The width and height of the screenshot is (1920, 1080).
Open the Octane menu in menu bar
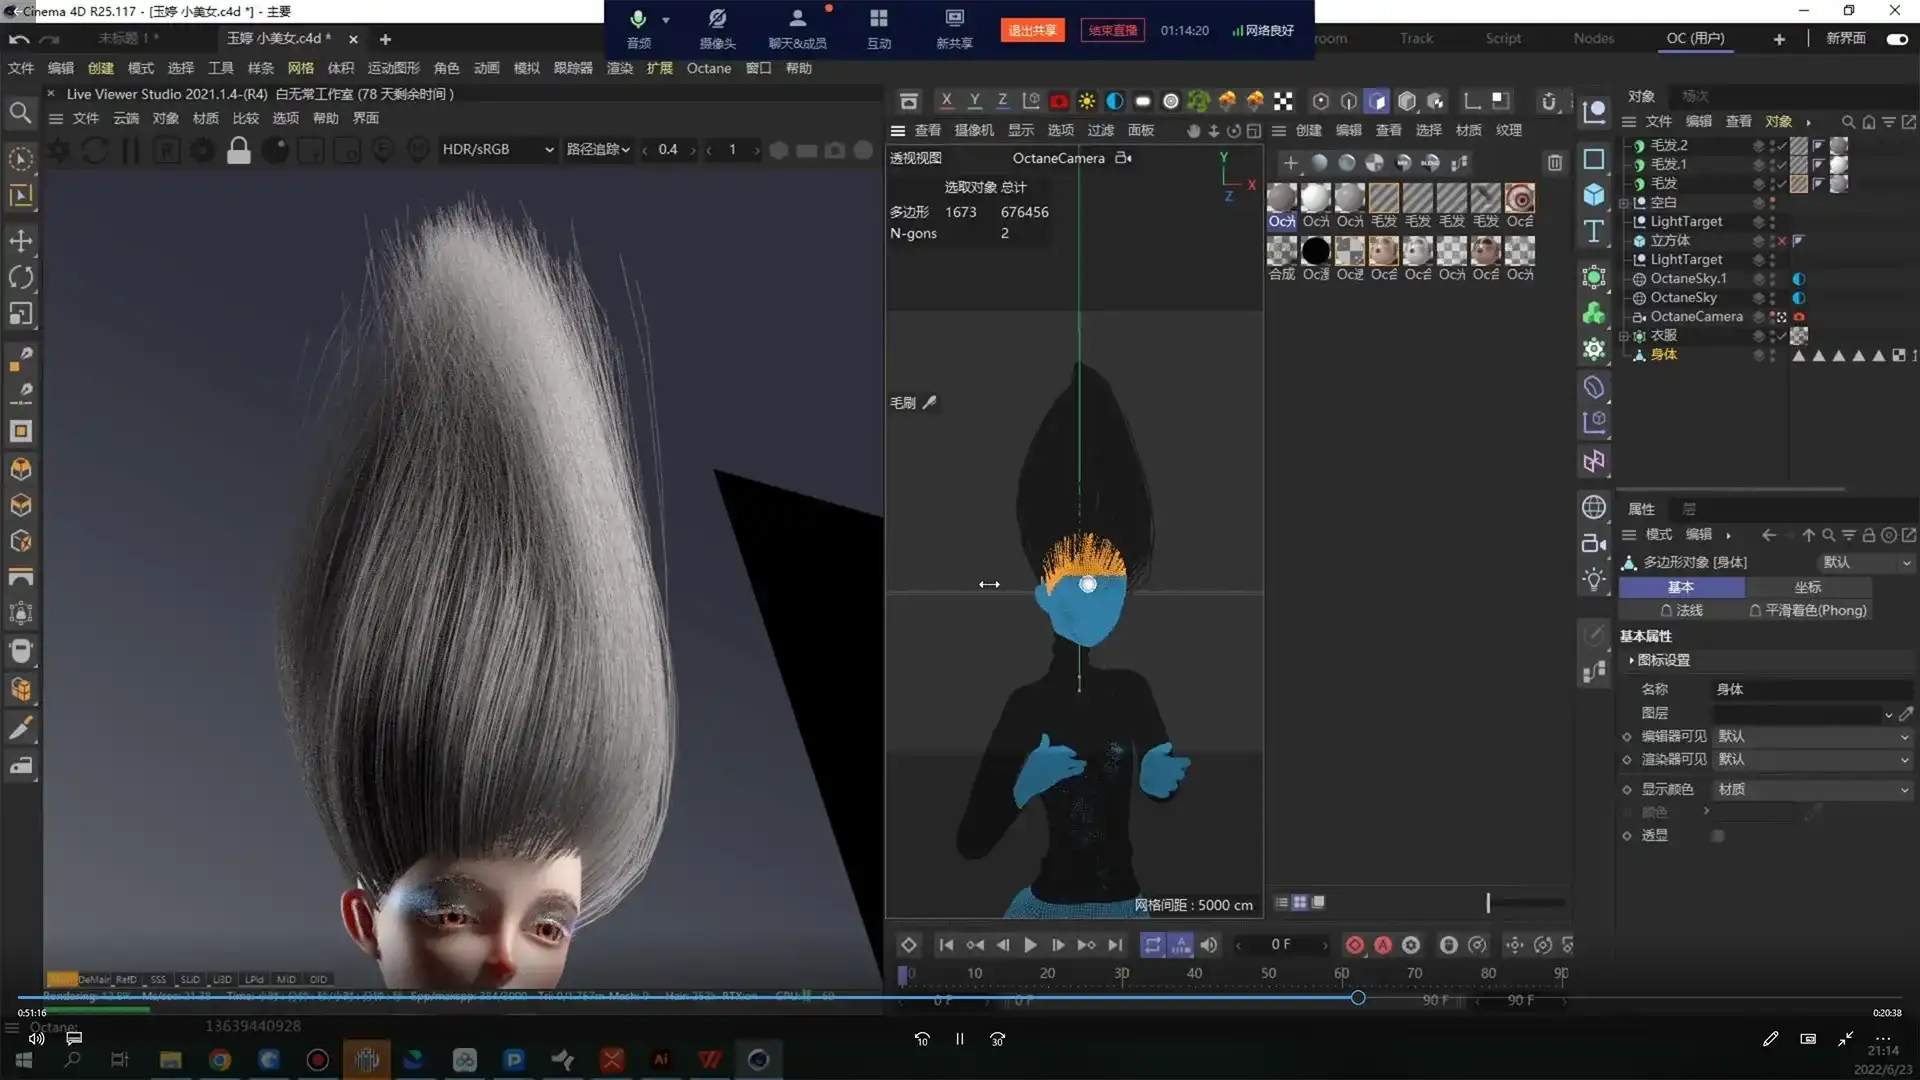coord(708,68)
